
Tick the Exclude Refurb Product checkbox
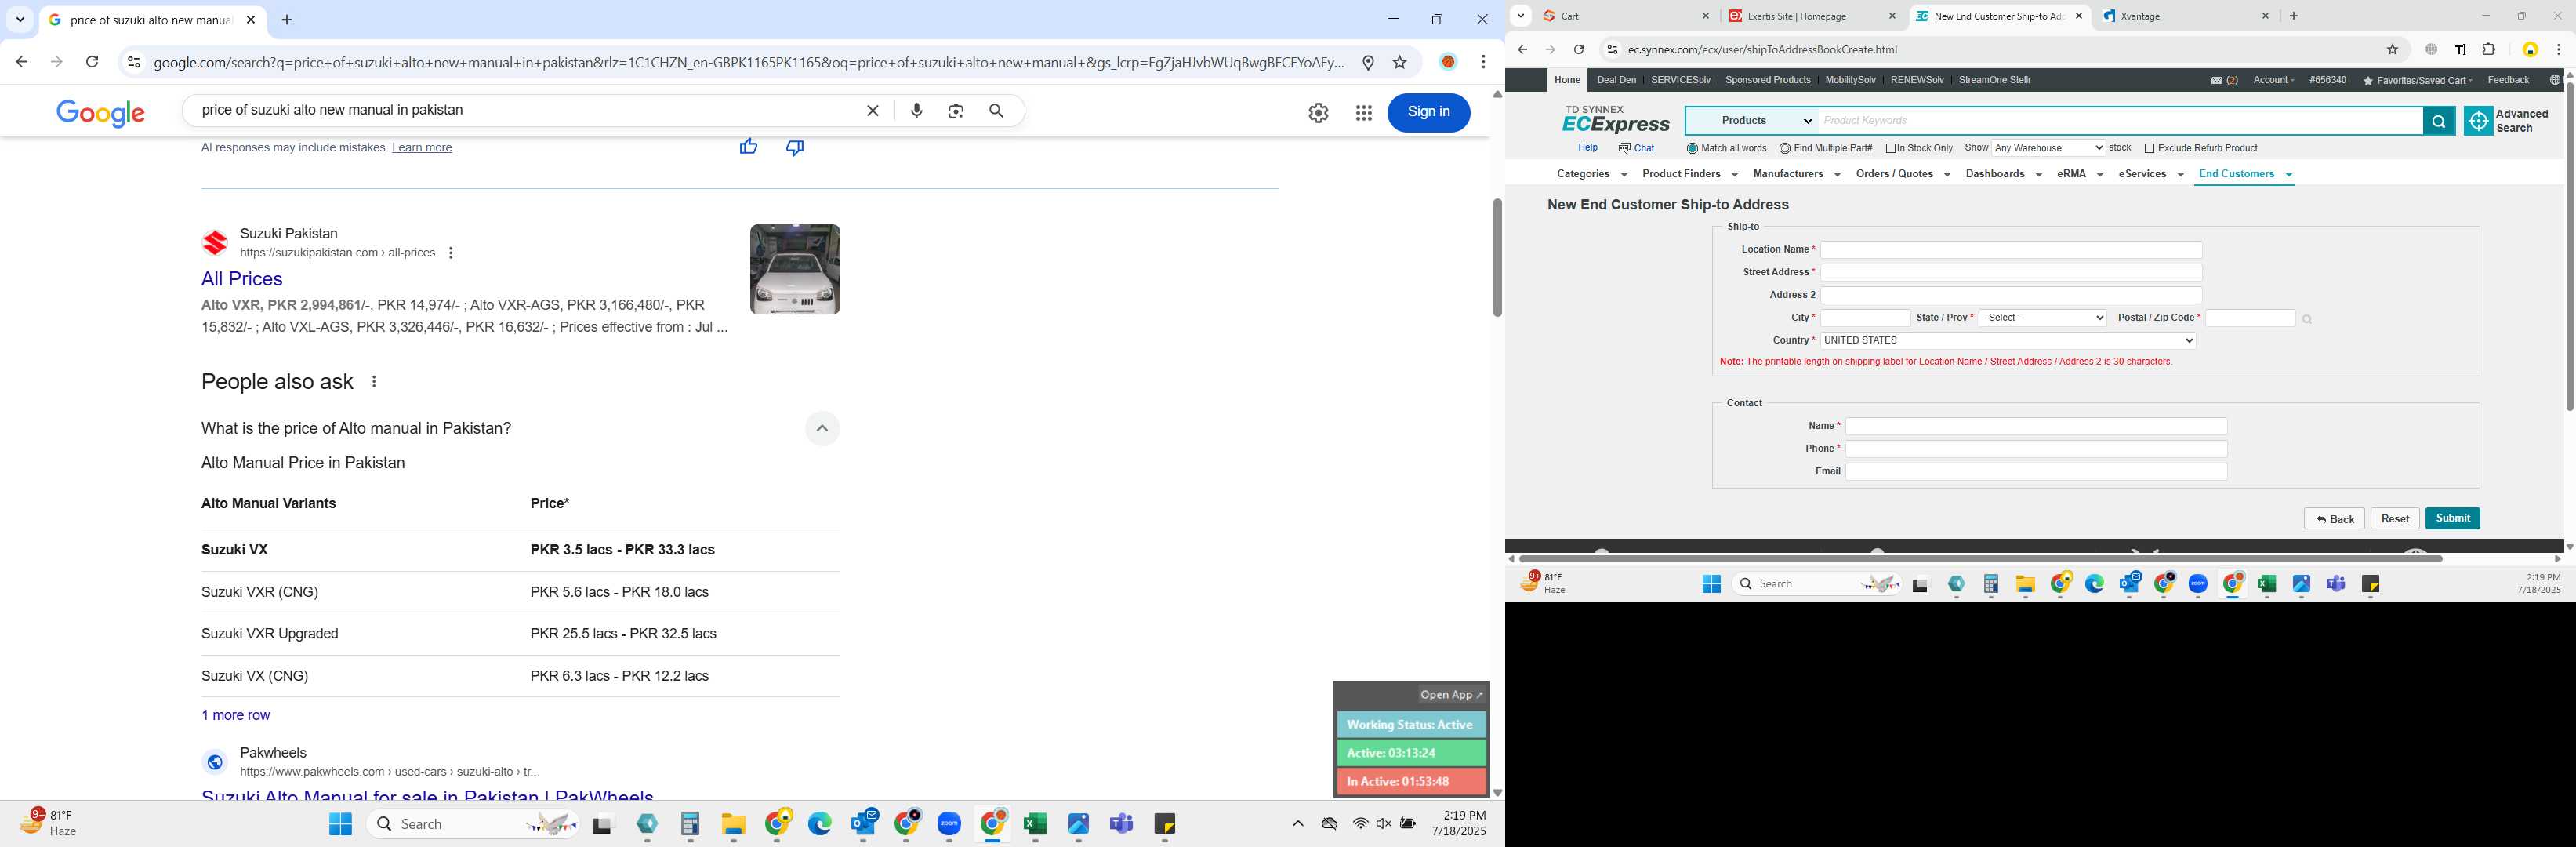pos(2149,149)
